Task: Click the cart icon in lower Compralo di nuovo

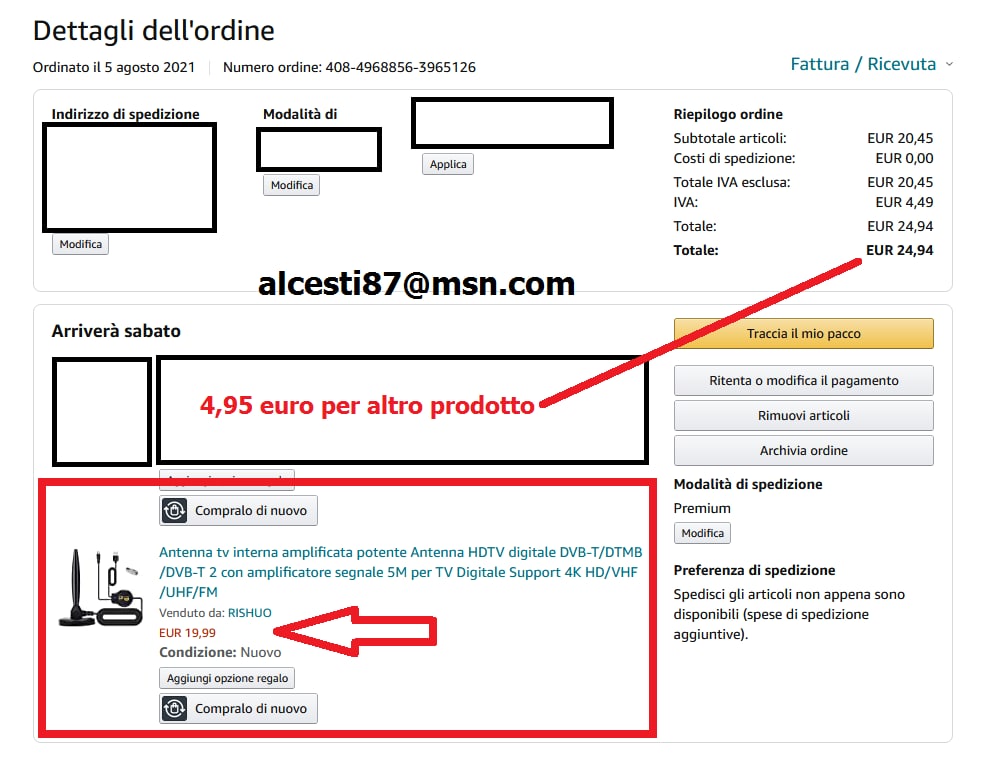Action: (x=174, y=708)
